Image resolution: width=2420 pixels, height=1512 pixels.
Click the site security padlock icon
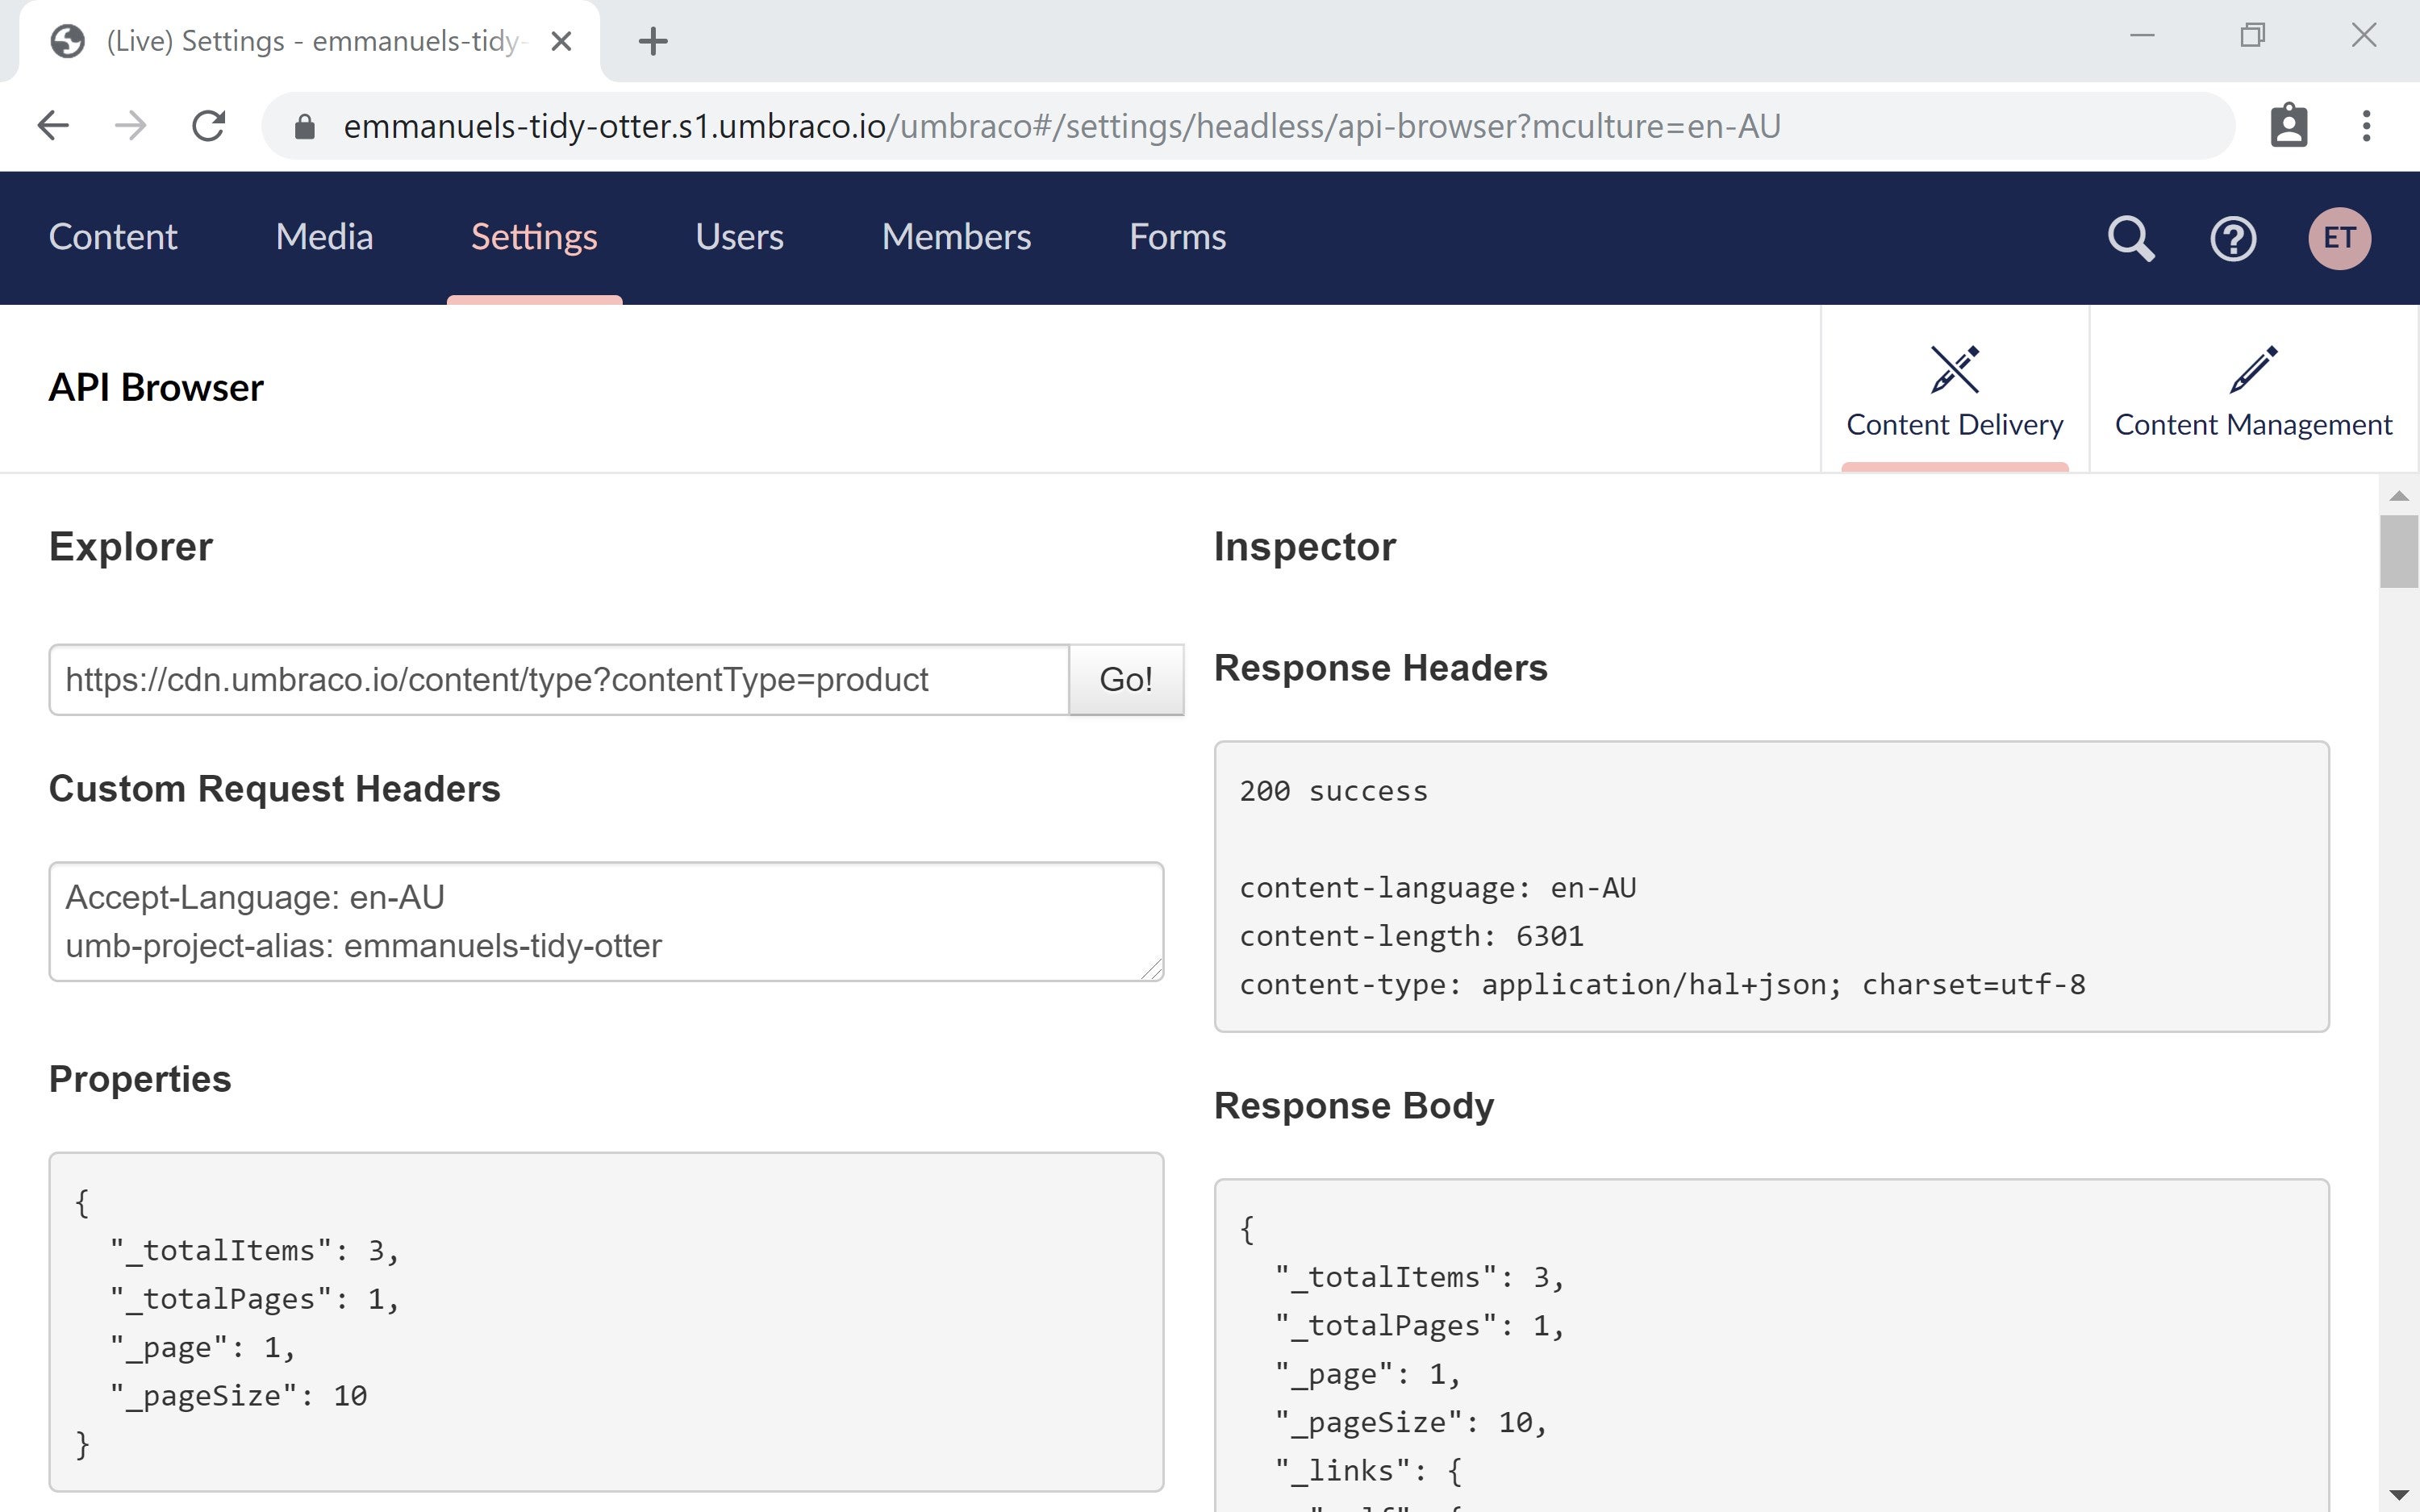[x=303, y=126]
